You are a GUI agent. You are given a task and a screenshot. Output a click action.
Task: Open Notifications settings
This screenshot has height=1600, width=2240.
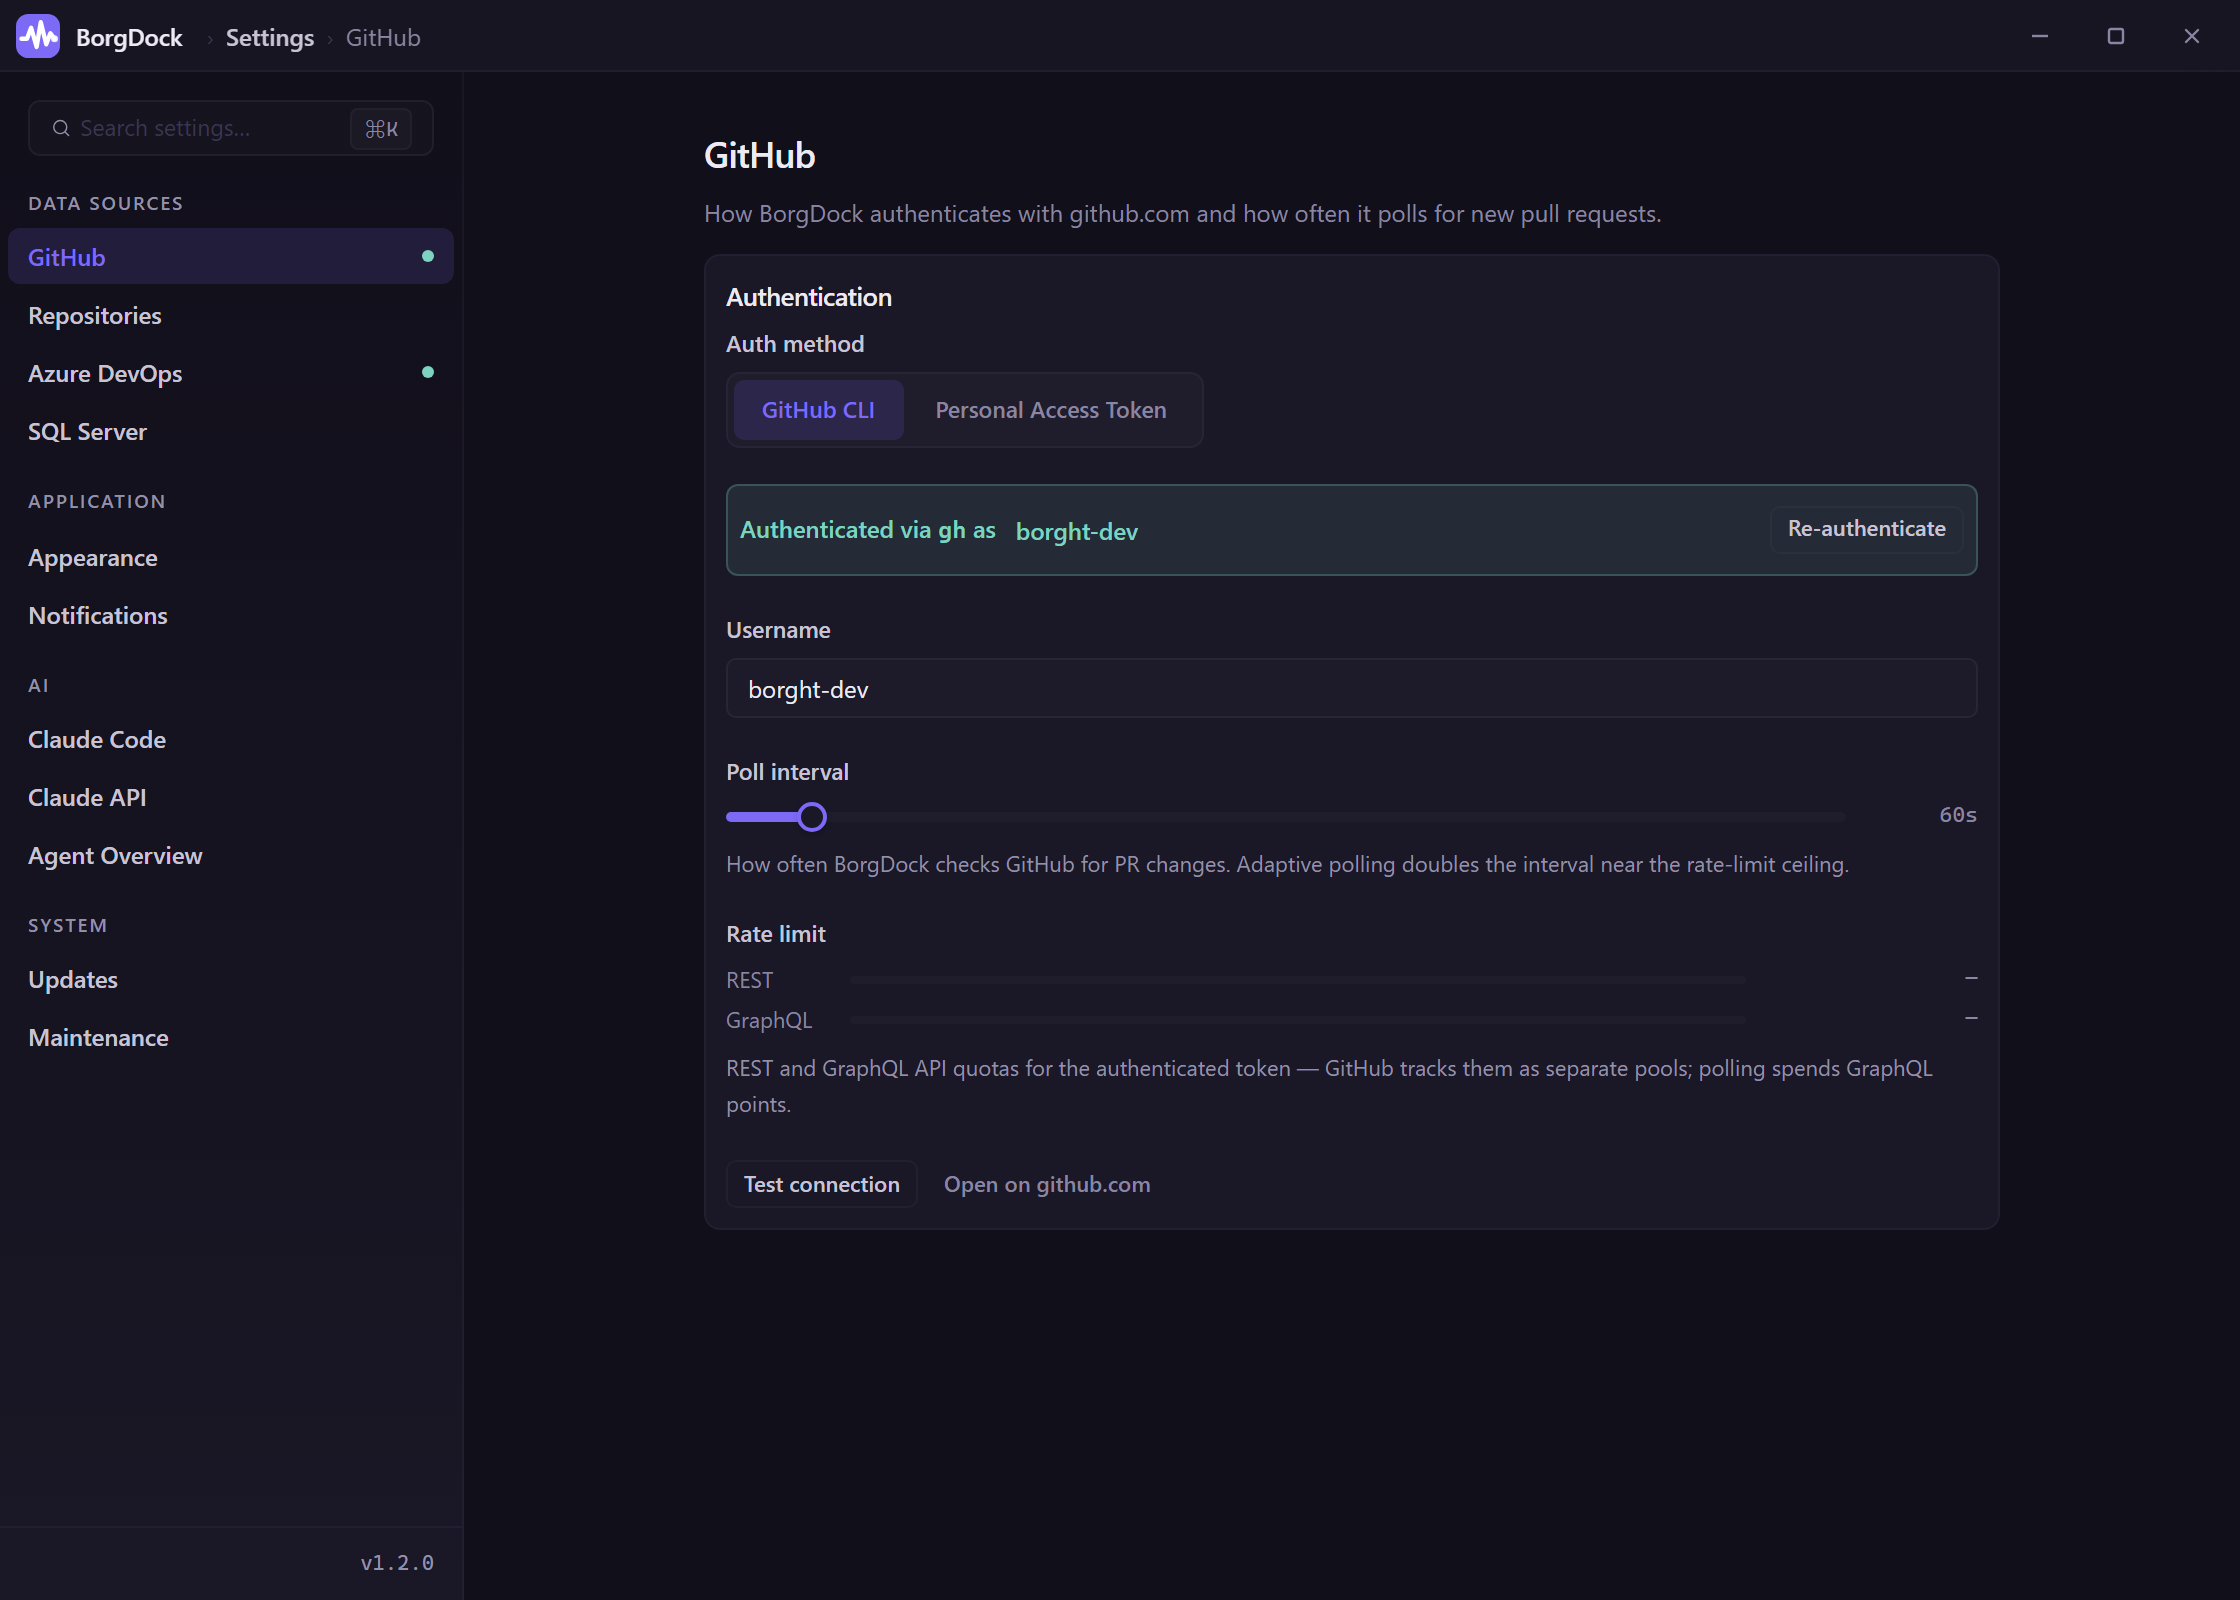(231, 615)
